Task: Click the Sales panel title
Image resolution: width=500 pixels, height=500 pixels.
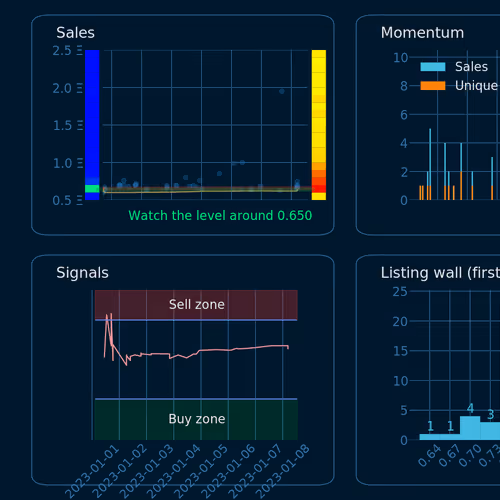Action: [75, 33]
